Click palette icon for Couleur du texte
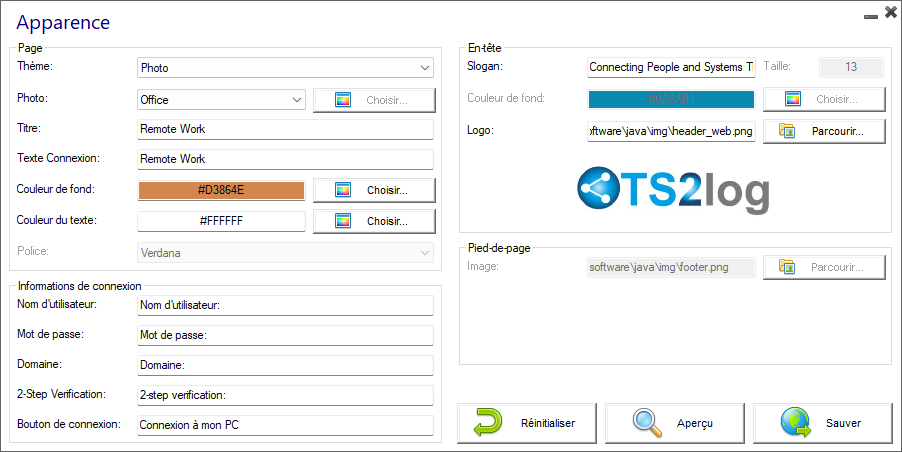Screen dimensions: 902x452 tap(343, 221)
